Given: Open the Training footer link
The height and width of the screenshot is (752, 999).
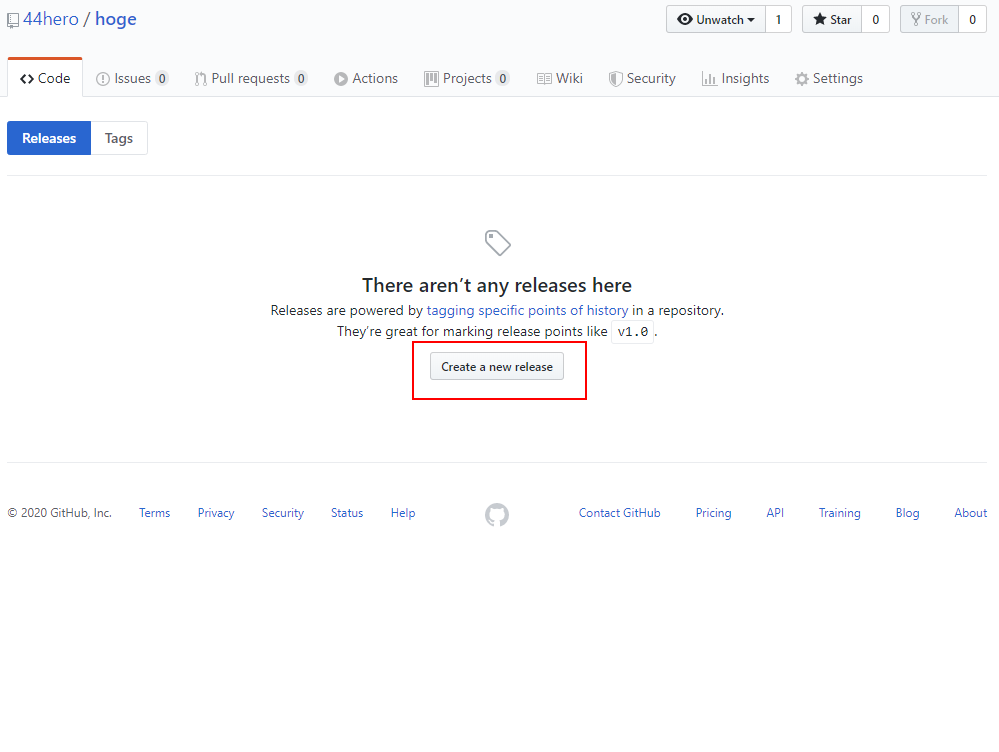Looking at the screenshot, I should click(840, 513).
